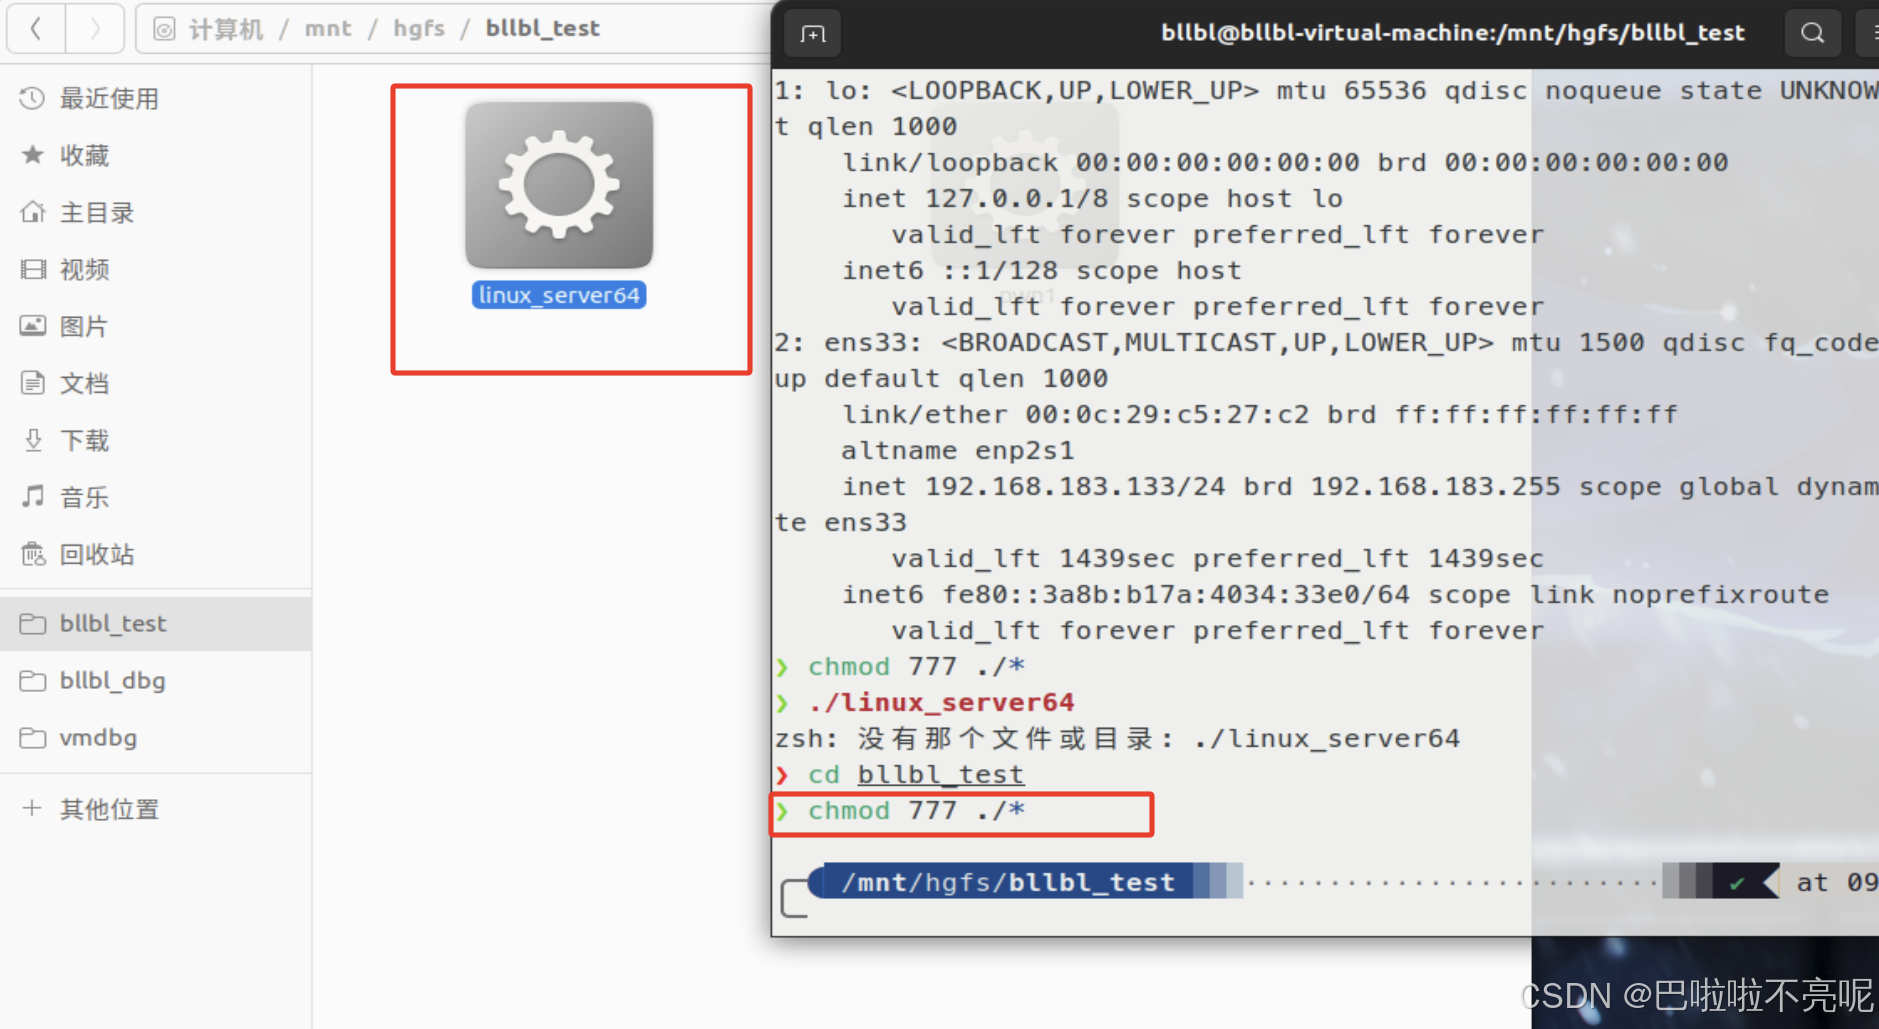Open the 文档 documents entry
Image resolution: width=1879 pixels, height=1029 pixels.
coord(84,382)
